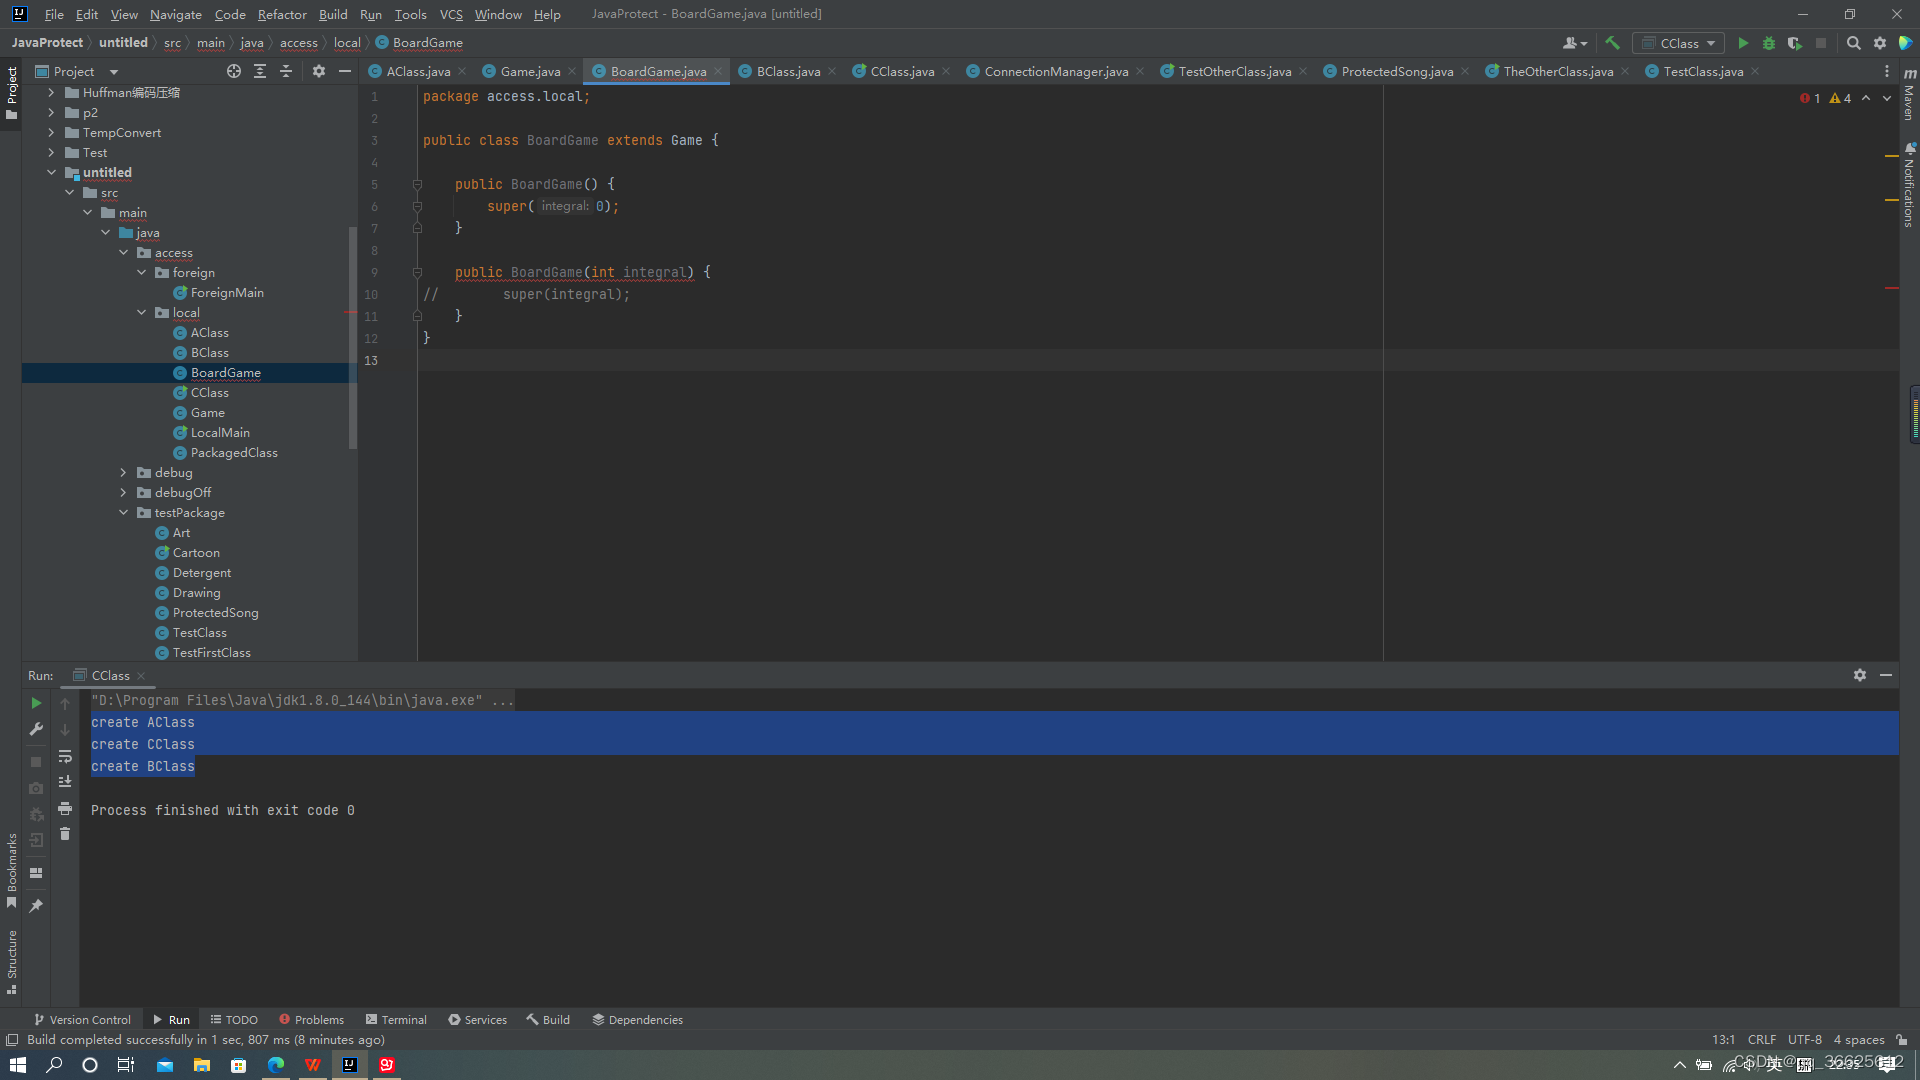Click the Search everywhere icon
This screenshot has height=1080, width=1920.
point(1853,42)
